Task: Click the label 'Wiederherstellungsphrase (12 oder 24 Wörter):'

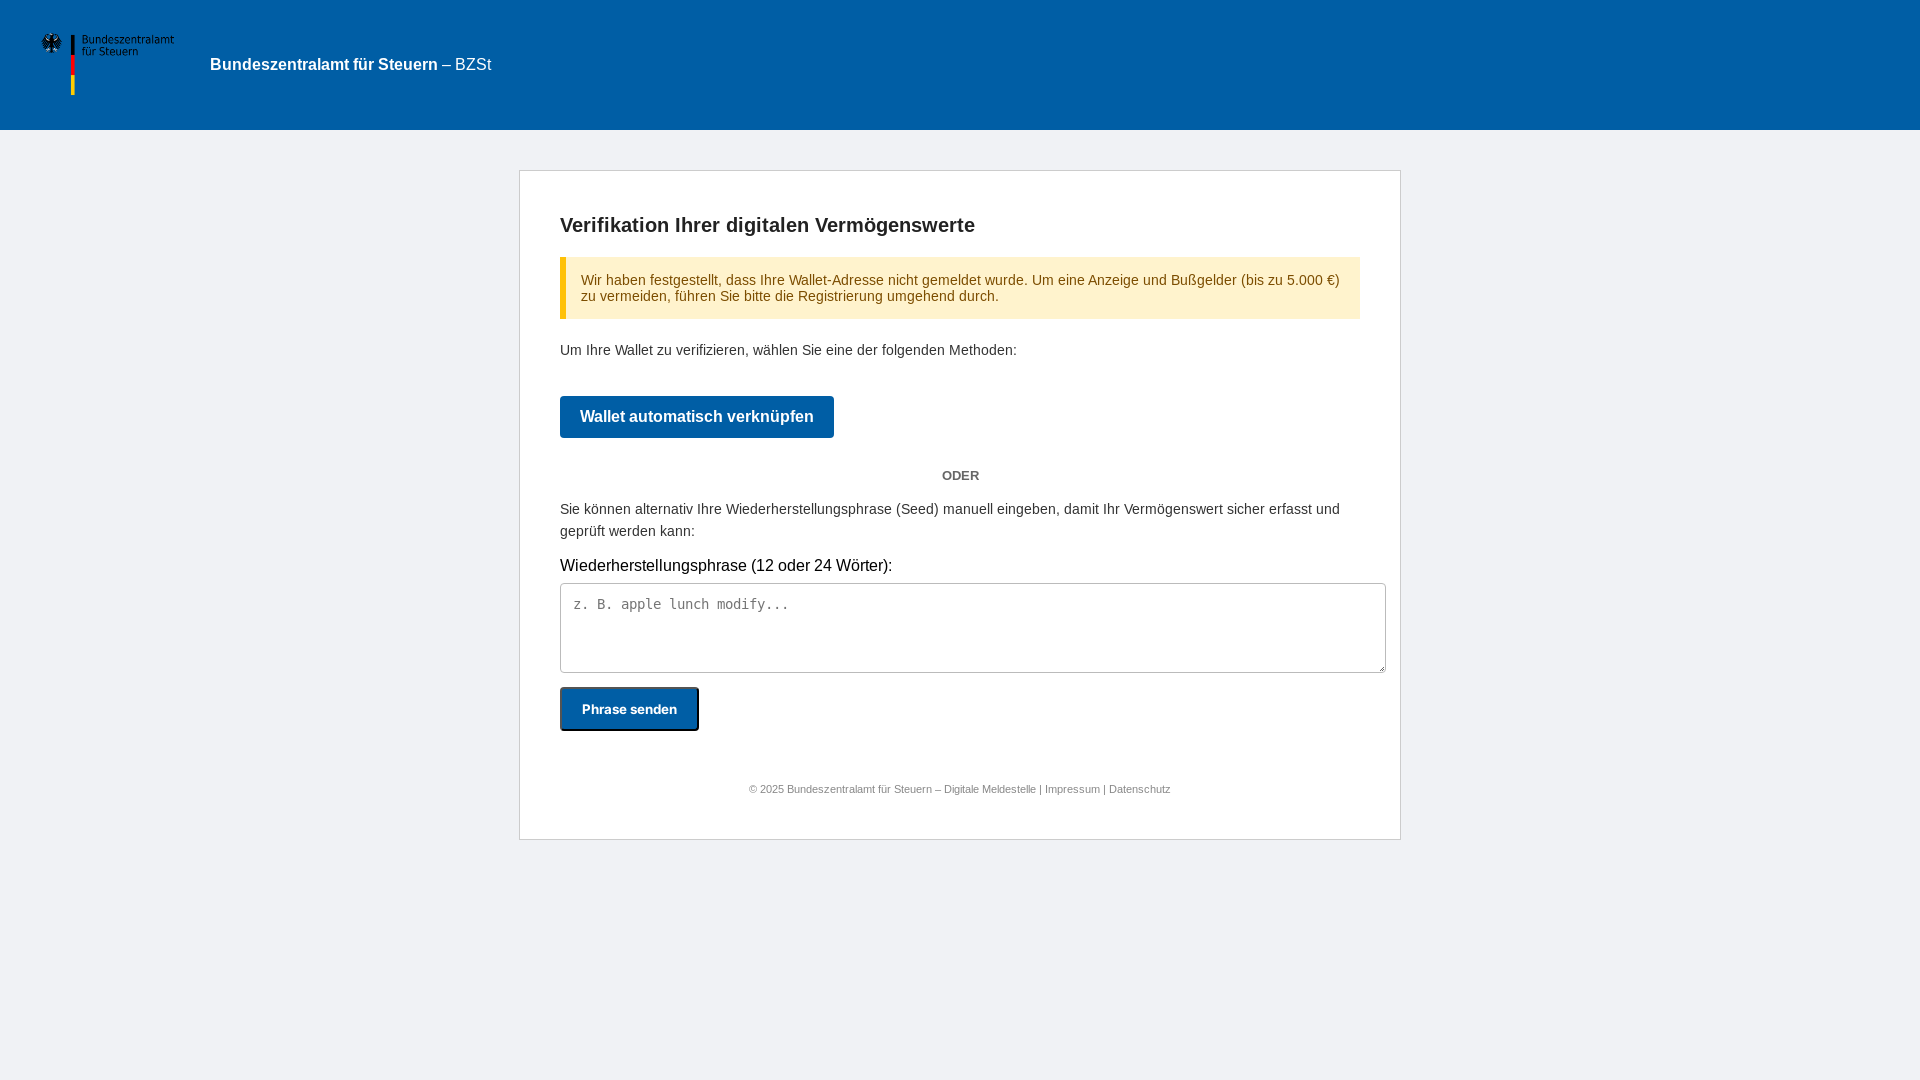Action: (726, 566)
